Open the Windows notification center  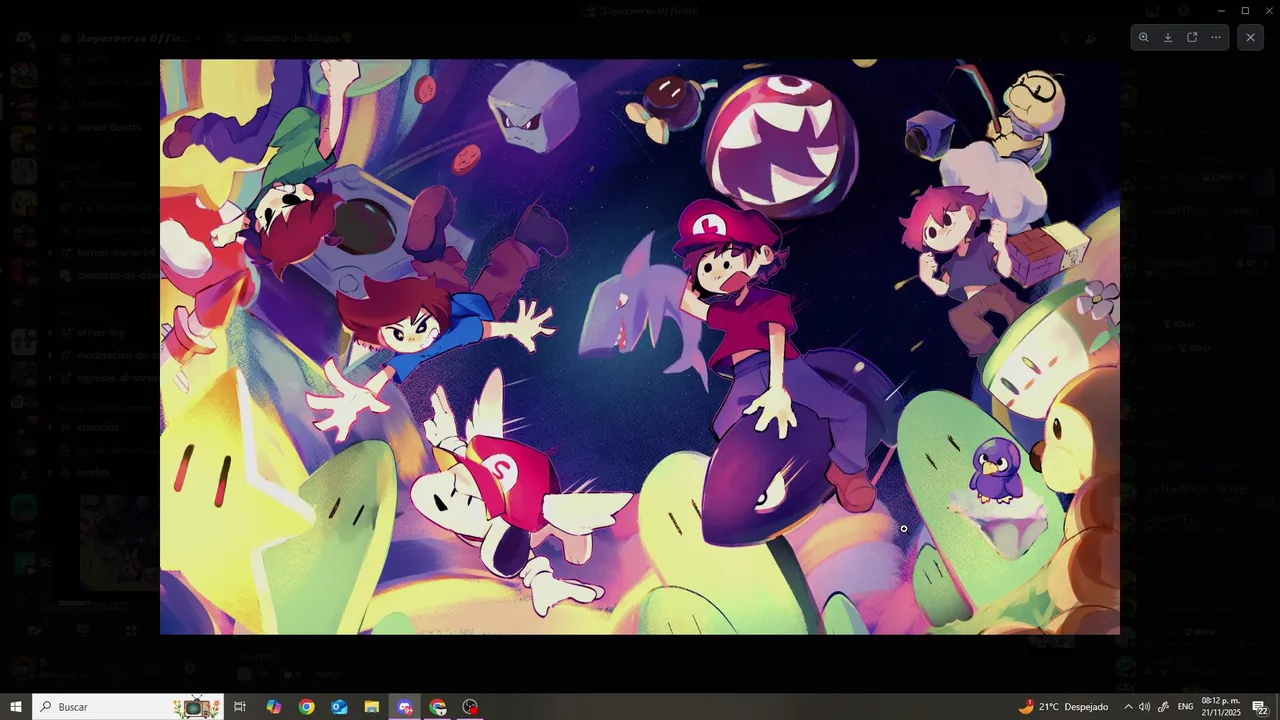point(1260,707)
